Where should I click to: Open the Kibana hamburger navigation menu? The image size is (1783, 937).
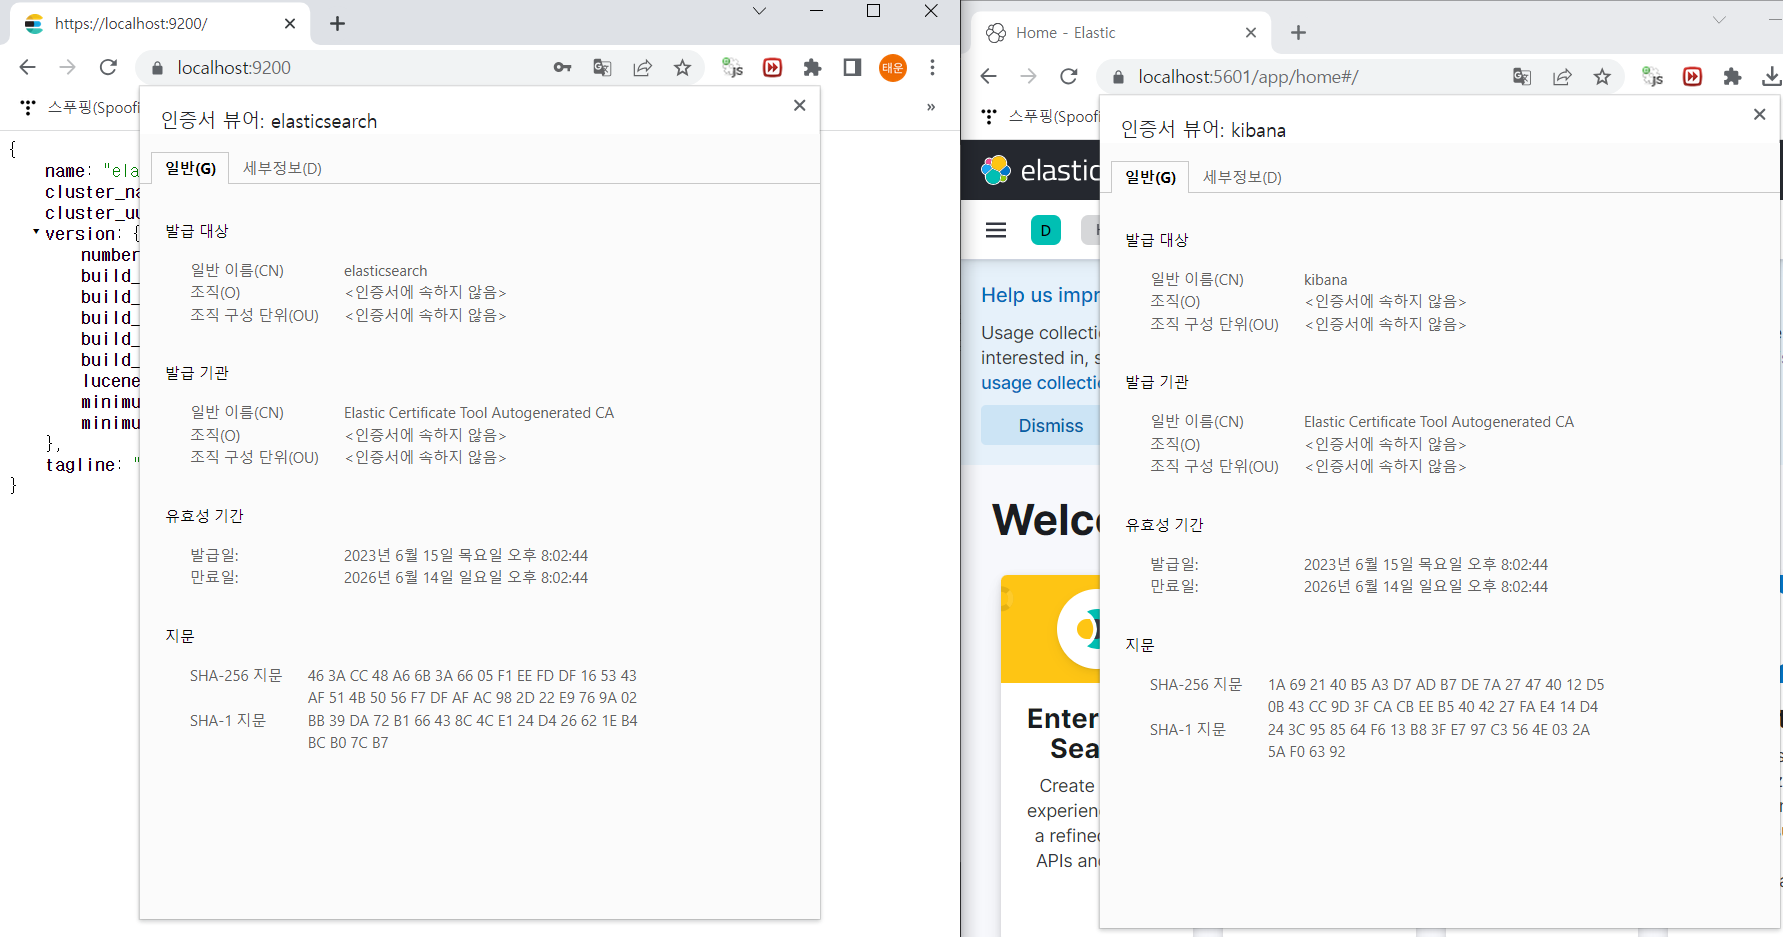(996, 230)
